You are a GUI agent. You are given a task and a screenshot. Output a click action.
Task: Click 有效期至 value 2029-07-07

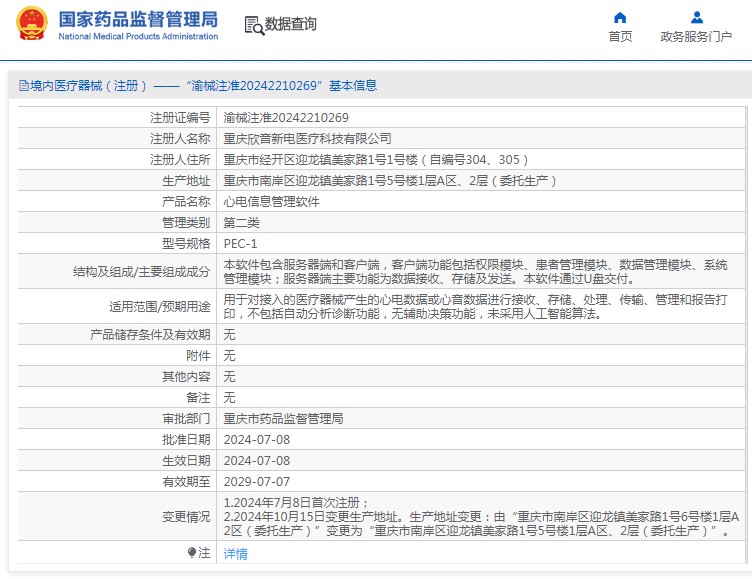[257, 482]
